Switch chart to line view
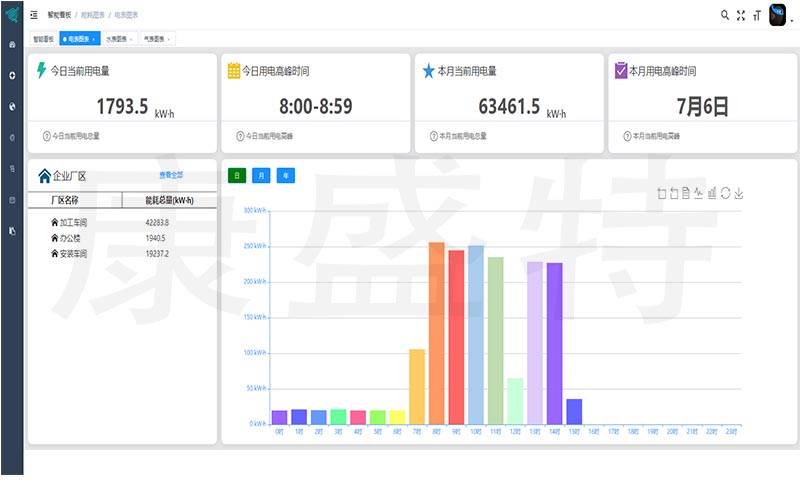The image size is (800, 496). (x=699, y=193)
